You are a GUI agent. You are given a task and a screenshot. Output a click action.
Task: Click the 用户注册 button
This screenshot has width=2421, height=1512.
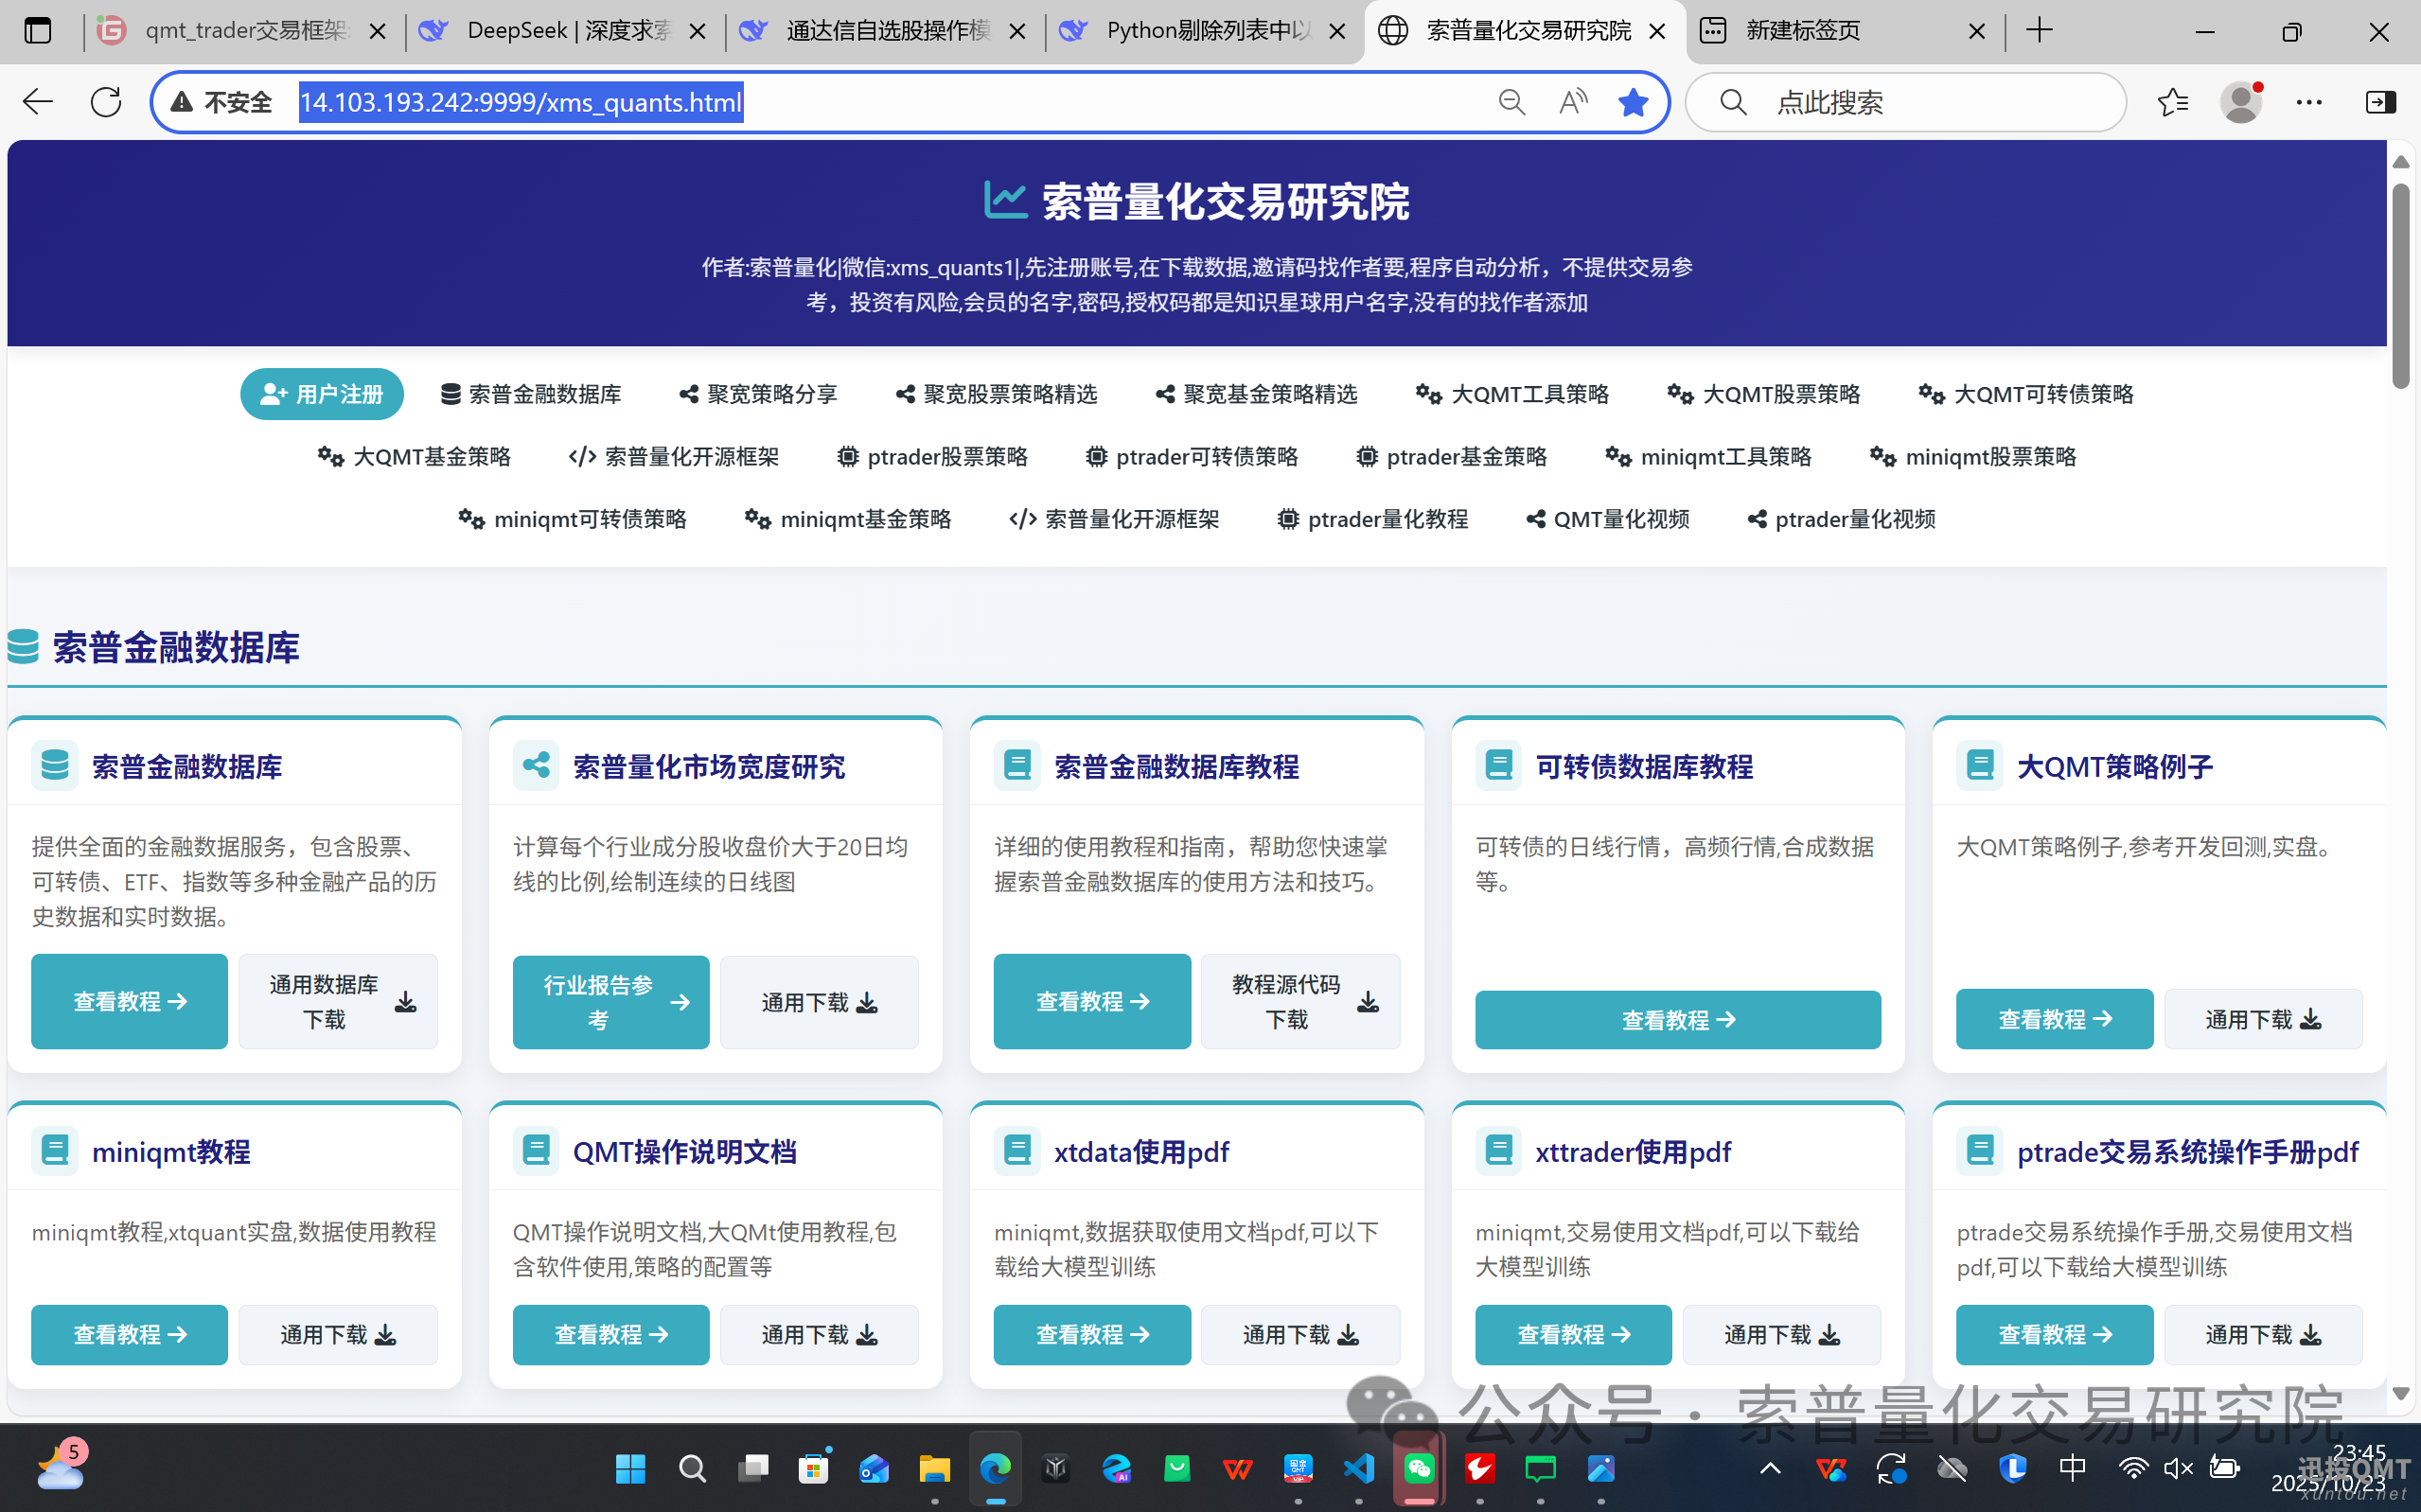(322, 394)
